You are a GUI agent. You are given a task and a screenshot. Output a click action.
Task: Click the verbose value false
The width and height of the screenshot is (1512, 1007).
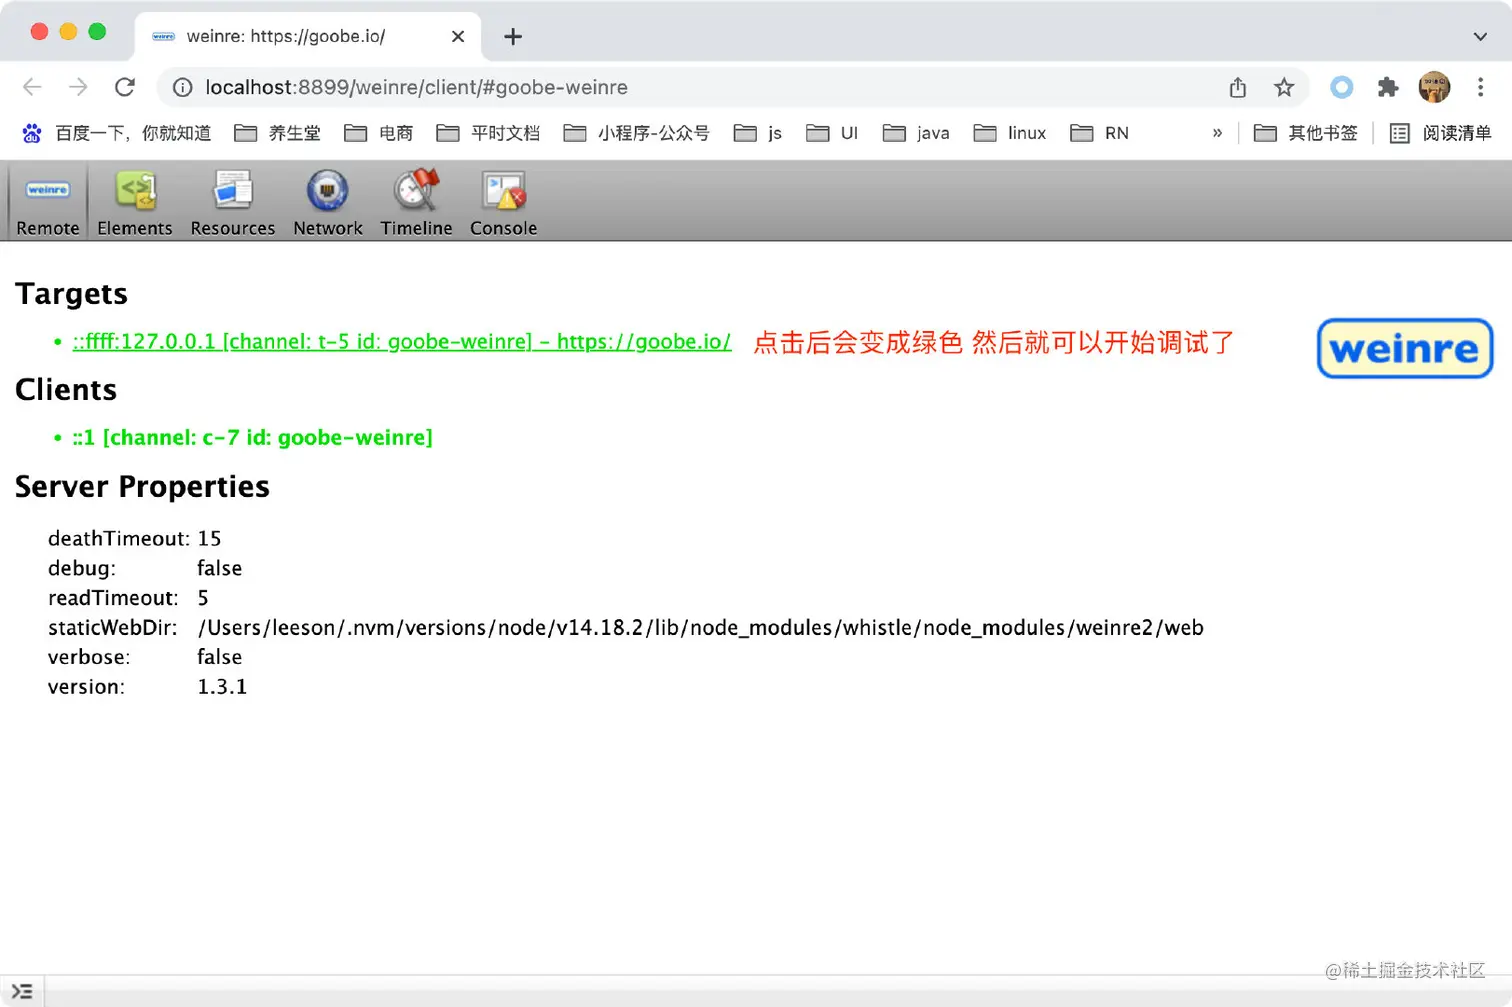(219, 657)
